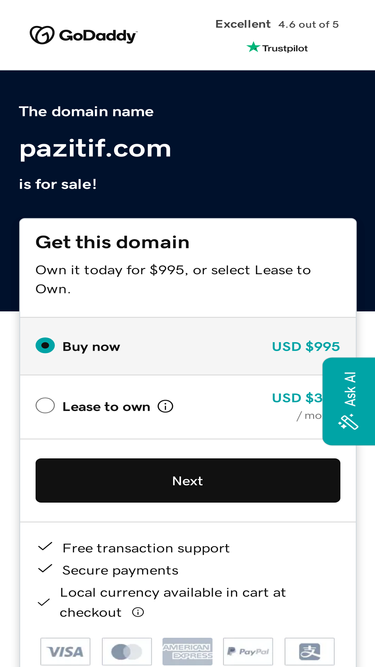Click the Alipay payment icon
375x667 pixels.
pos(310,651)
